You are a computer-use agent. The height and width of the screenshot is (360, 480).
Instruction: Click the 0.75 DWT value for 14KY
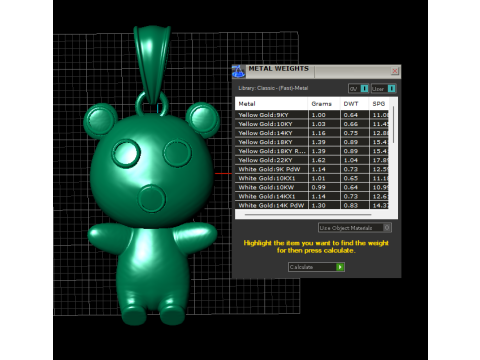click(351, 133)
